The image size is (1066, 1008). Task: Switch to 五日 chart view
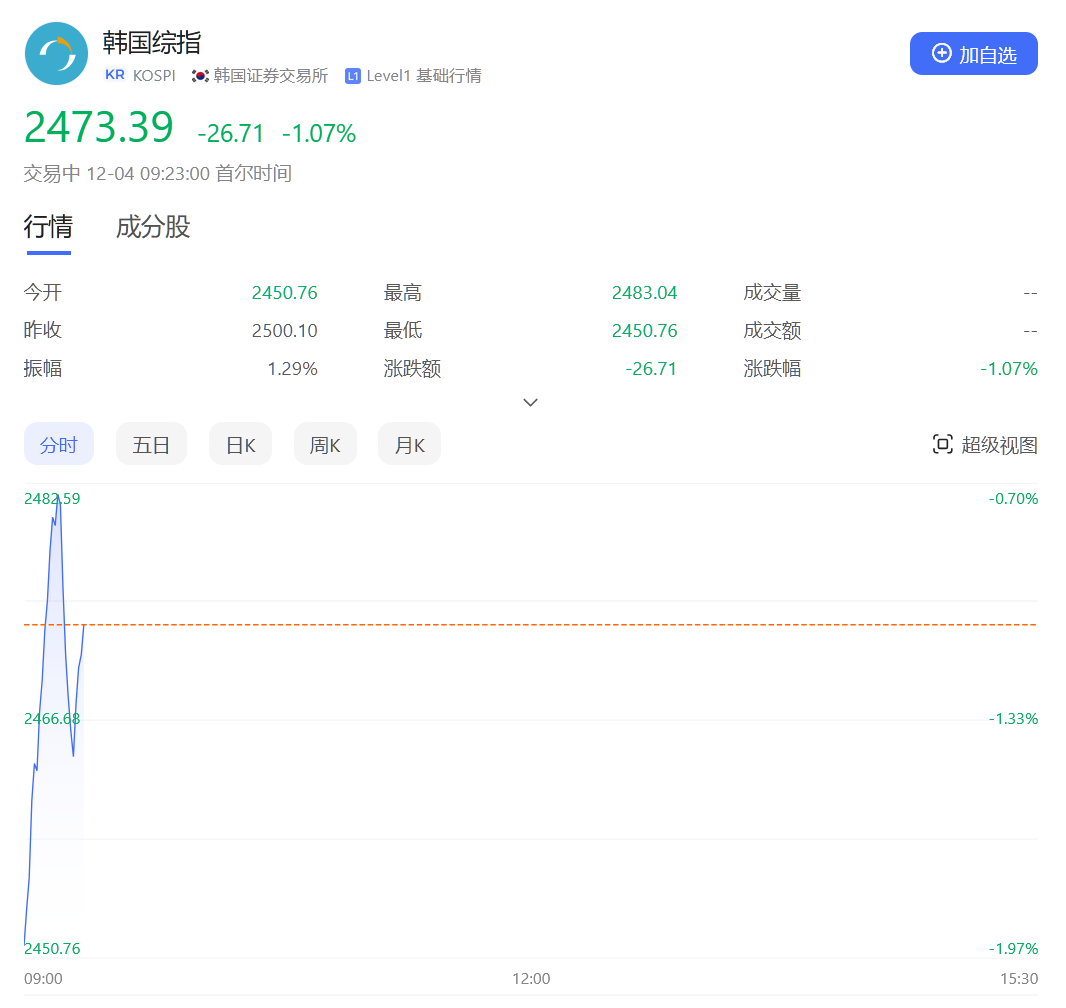pyautogui.click(x=151, y=443)
